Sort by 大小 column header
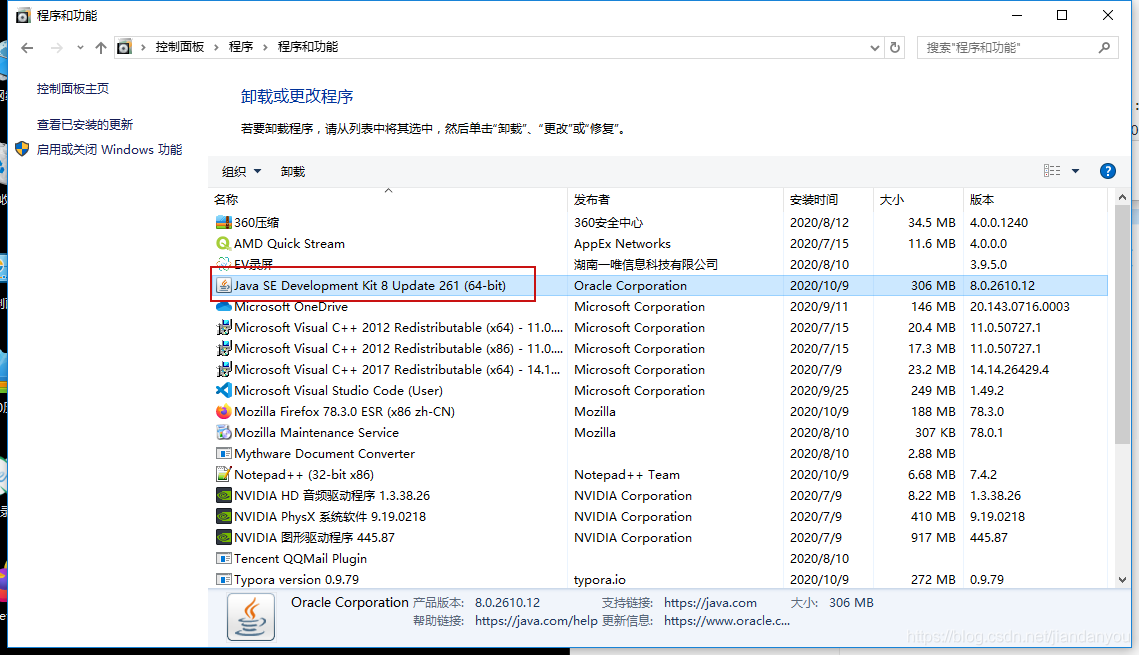The image size is (1139, 655). pyautogui.click(x=918, y=200)
